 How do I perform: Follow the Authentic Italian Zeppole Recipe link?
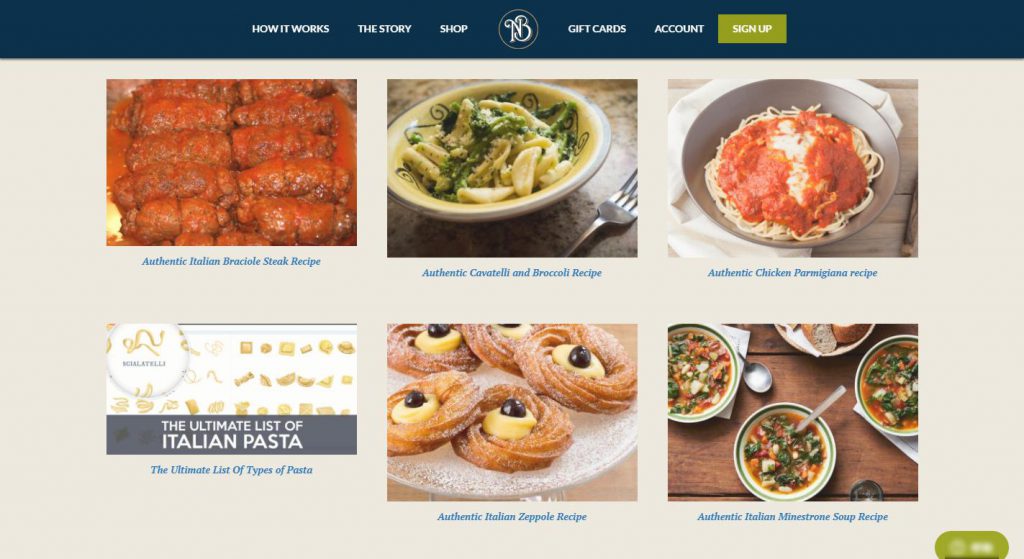(512, 517)
